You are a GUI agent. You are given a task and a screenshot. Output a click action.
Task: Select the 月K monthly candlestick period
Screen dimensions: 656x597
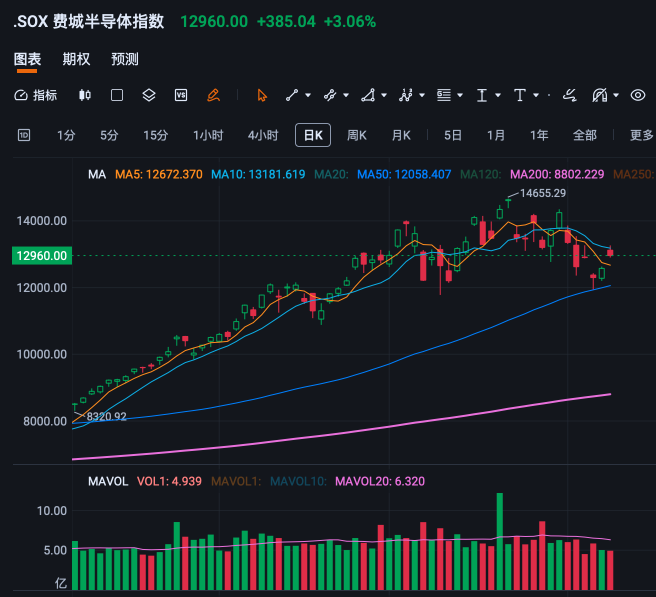(401, 135)
